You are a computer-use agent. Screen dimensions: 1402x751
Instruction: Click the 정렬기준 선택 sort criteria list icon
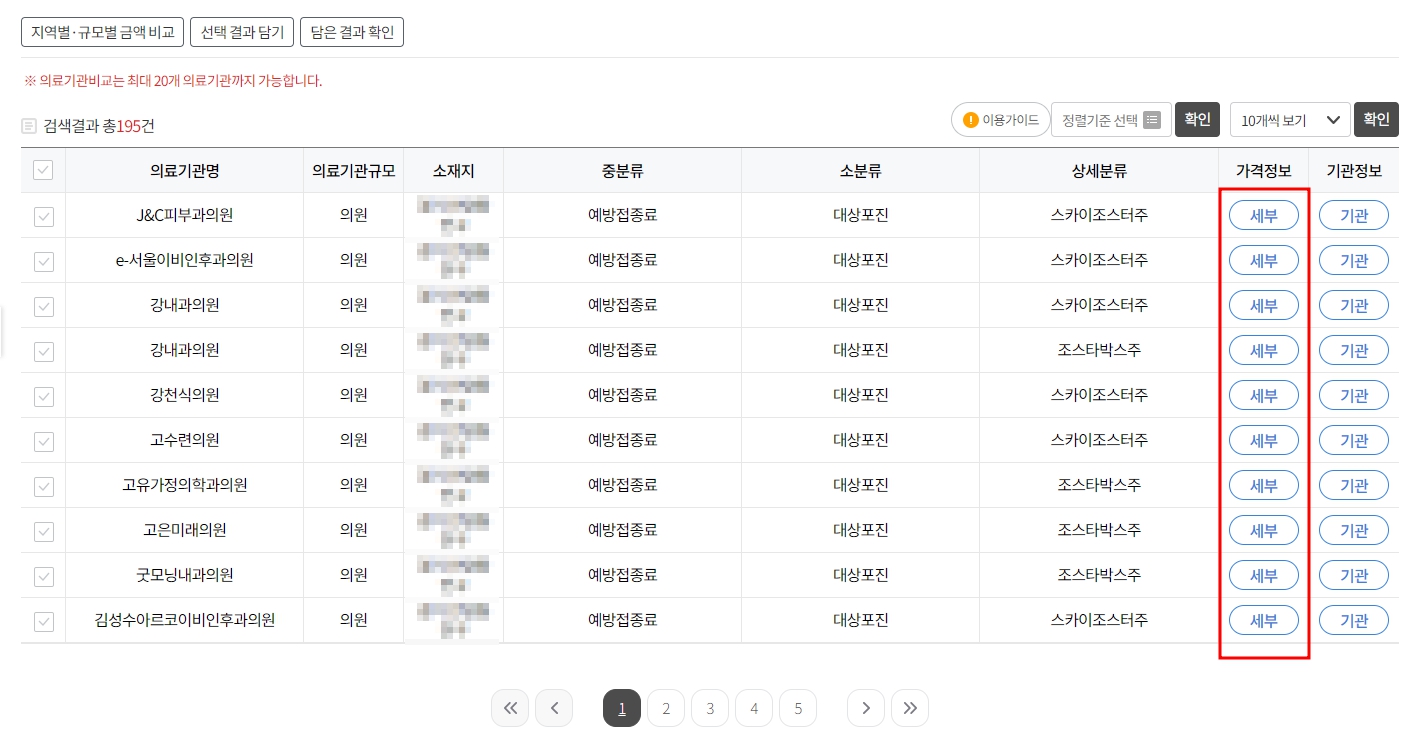click(x=1151, y=119)
